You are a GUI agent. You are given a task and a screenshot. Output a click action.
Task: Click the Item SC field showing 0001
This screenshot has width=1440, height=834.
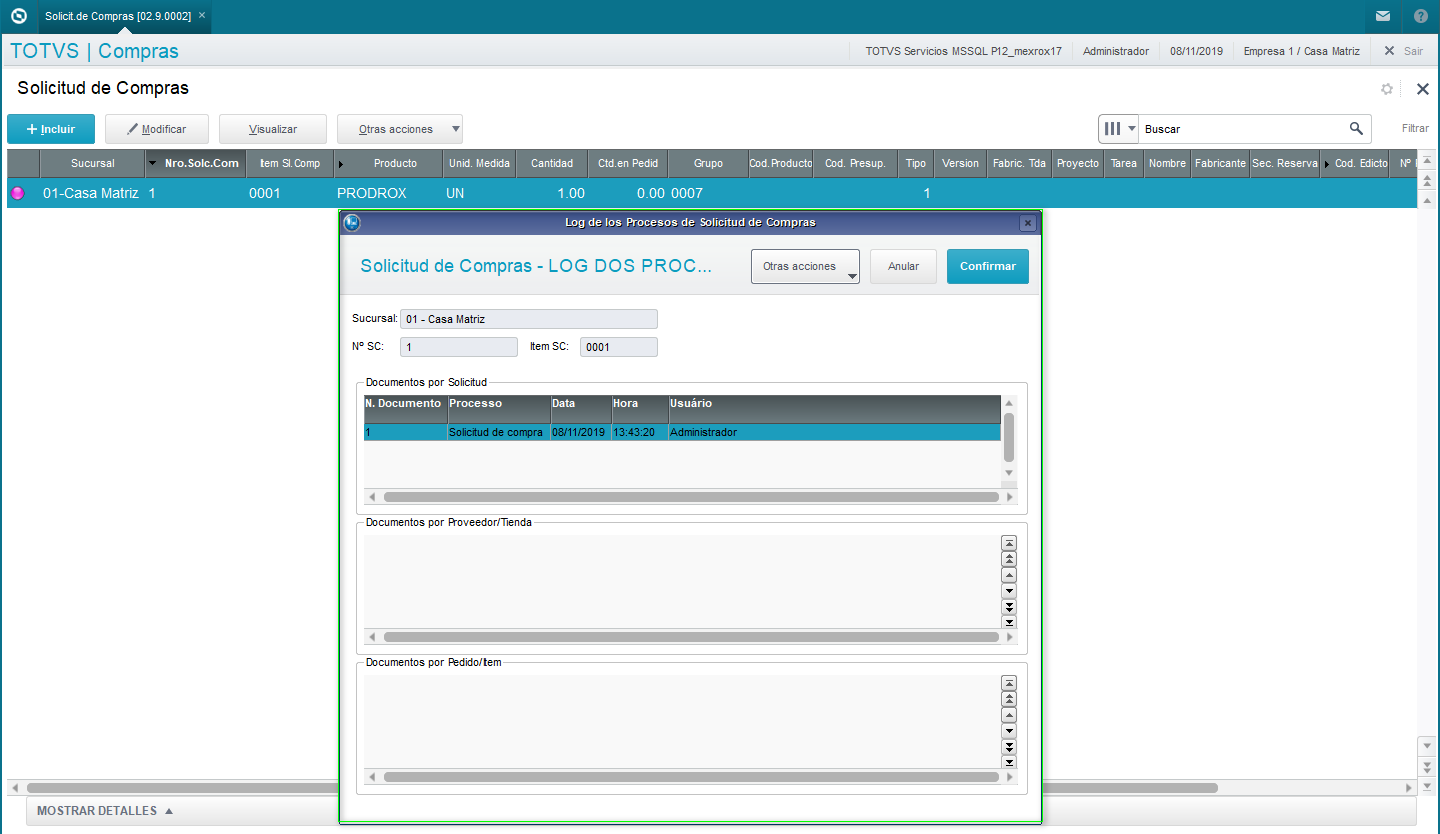pos(619,347)
